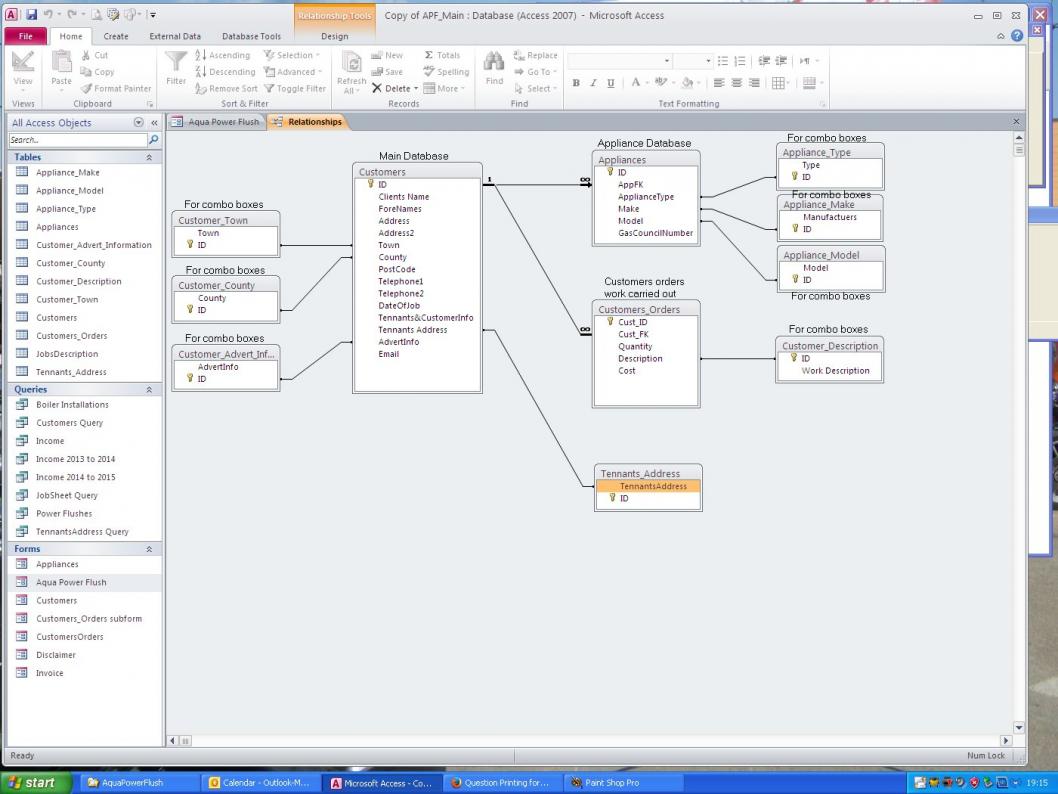Toggle align text left
Image resolution: width=1058 pixels, height=794 pixels.
[719, 82]
